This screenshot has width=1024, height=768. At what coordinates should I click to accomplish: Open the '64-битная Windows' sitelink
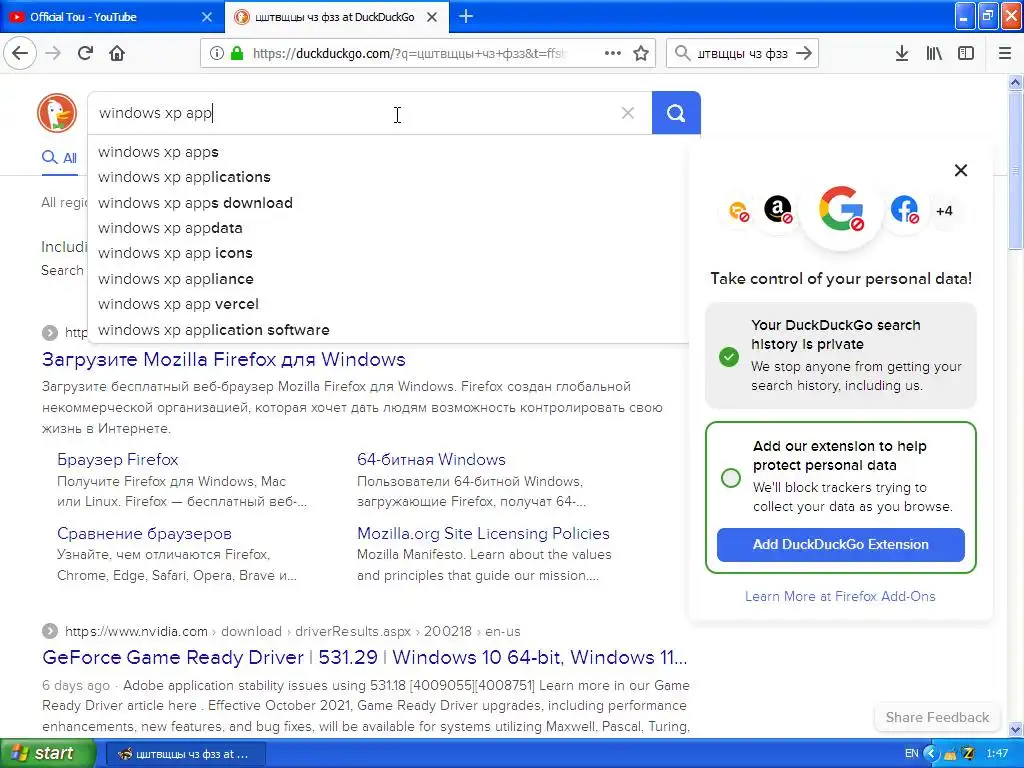tap(431, 459)
